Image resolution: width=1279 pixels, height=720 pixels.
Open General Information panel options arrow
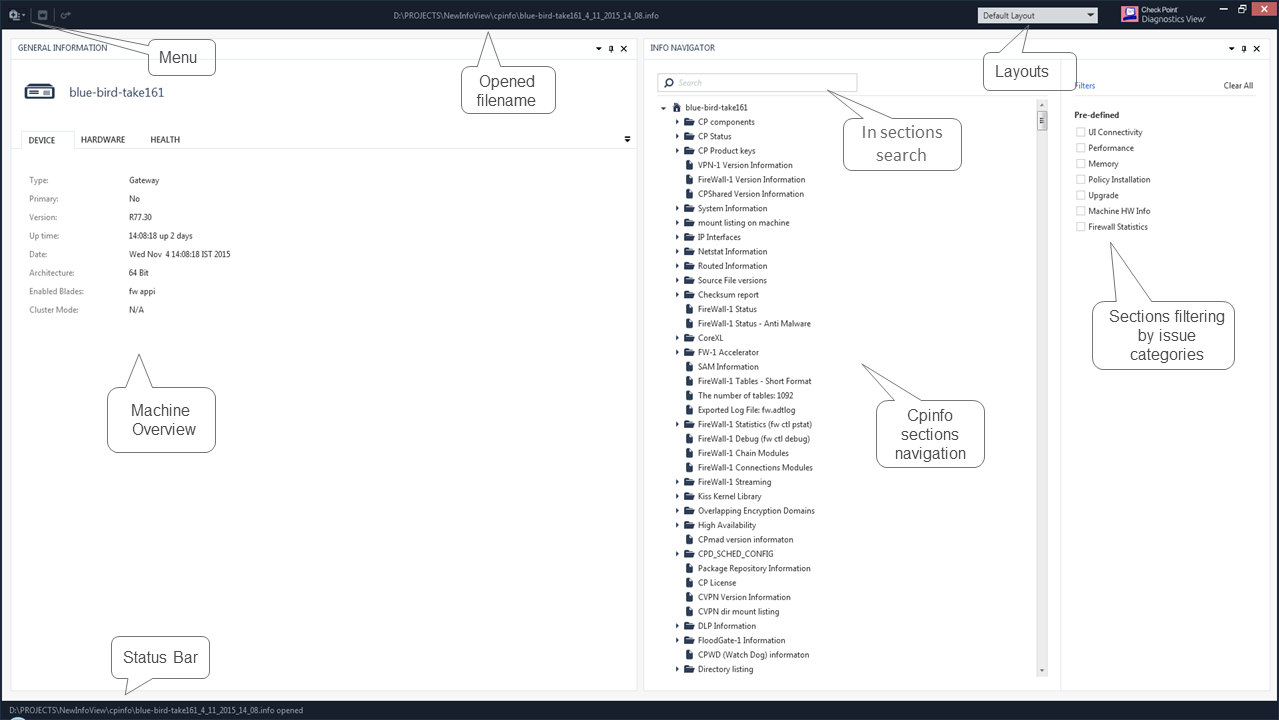point(599,48)
